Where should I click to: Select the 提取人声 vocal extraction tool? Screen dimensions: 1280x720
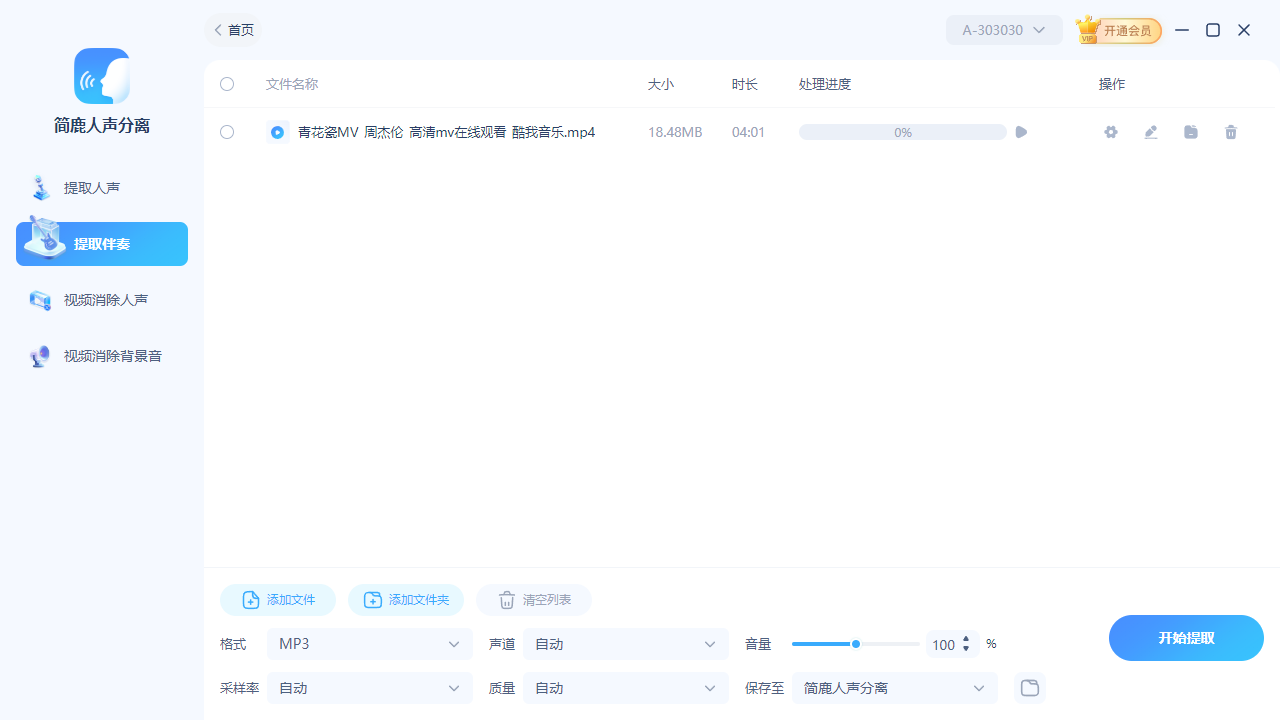pyautogui.click(x=101, y=187)
